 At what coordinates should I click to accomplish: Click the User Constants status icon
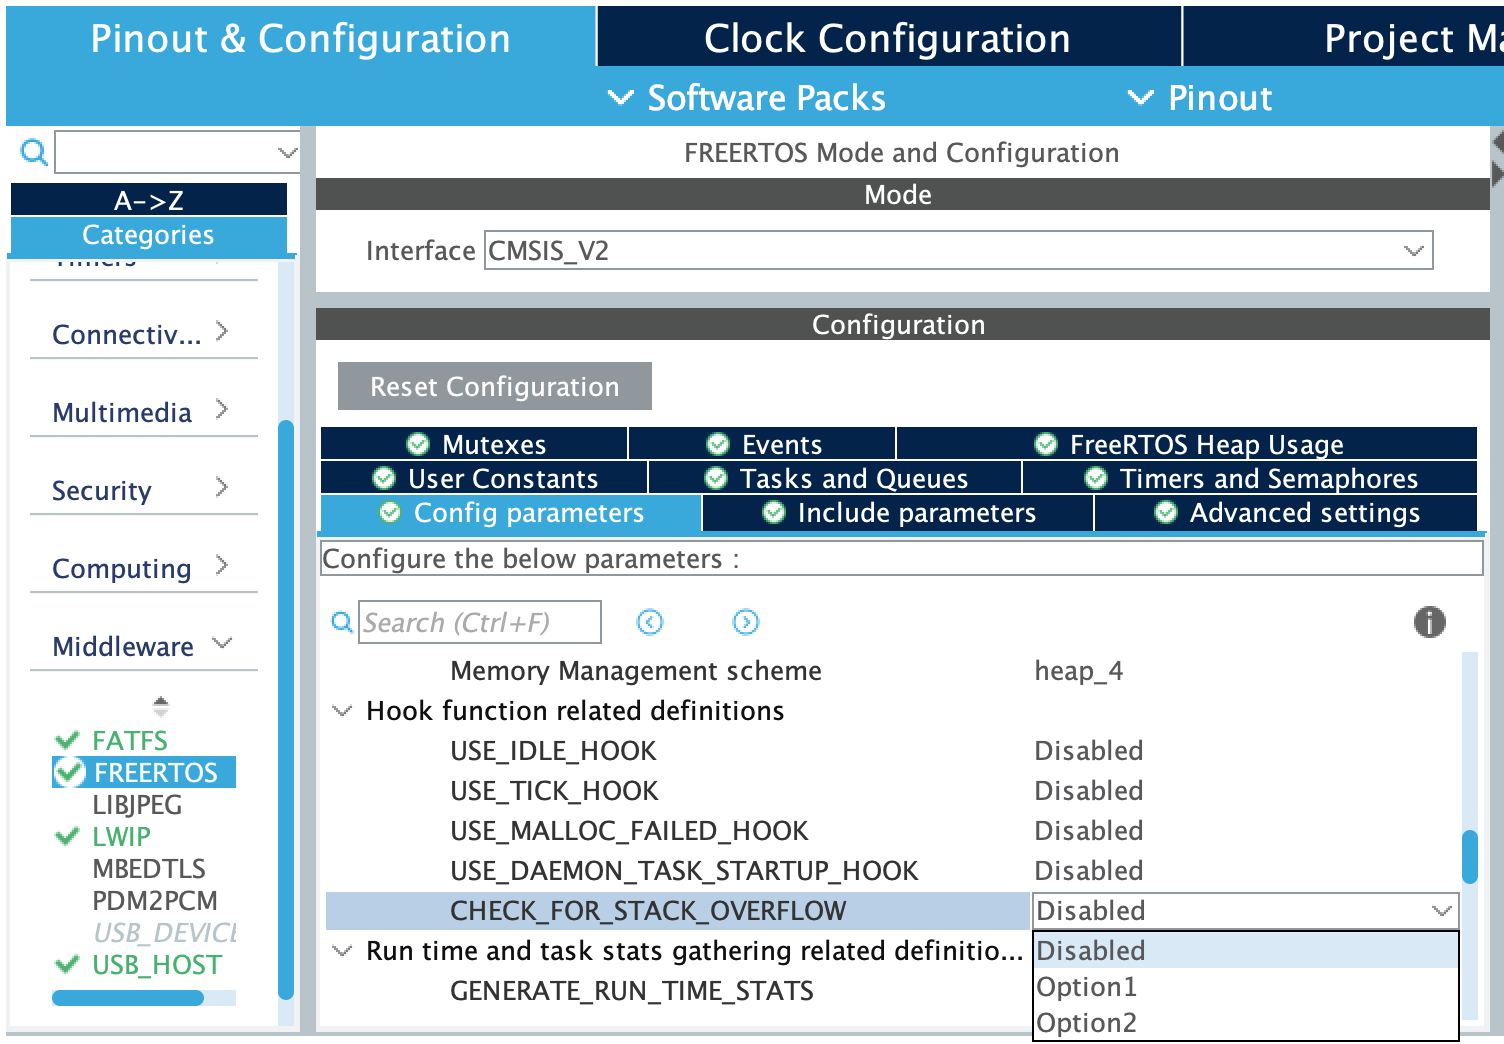[x=384, y=478]
